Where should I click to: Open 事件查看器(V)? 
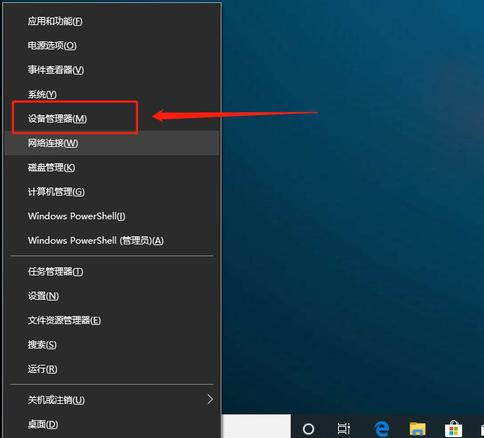pyautogui.click(x=112, y=70)
